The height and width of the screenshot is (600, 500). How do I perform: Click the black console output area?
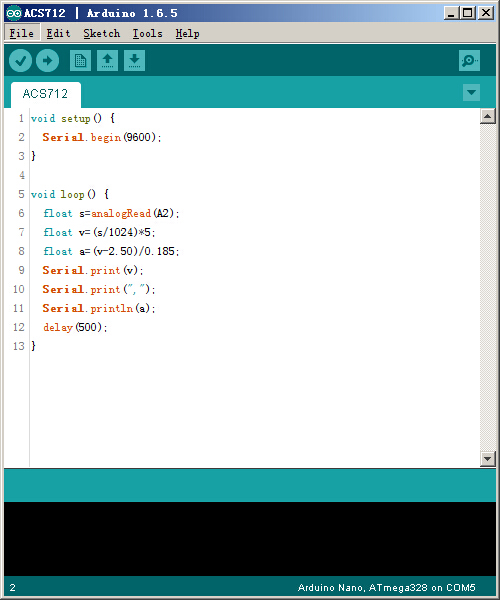[250, 539]
